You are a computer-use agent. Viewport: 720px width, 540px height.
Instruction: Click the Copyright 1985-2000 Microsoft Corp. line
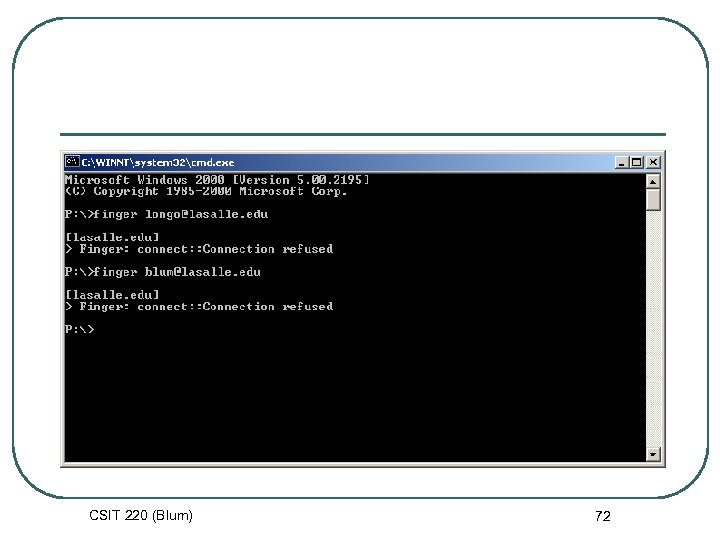pyautogui.click(x=206, y=191)
